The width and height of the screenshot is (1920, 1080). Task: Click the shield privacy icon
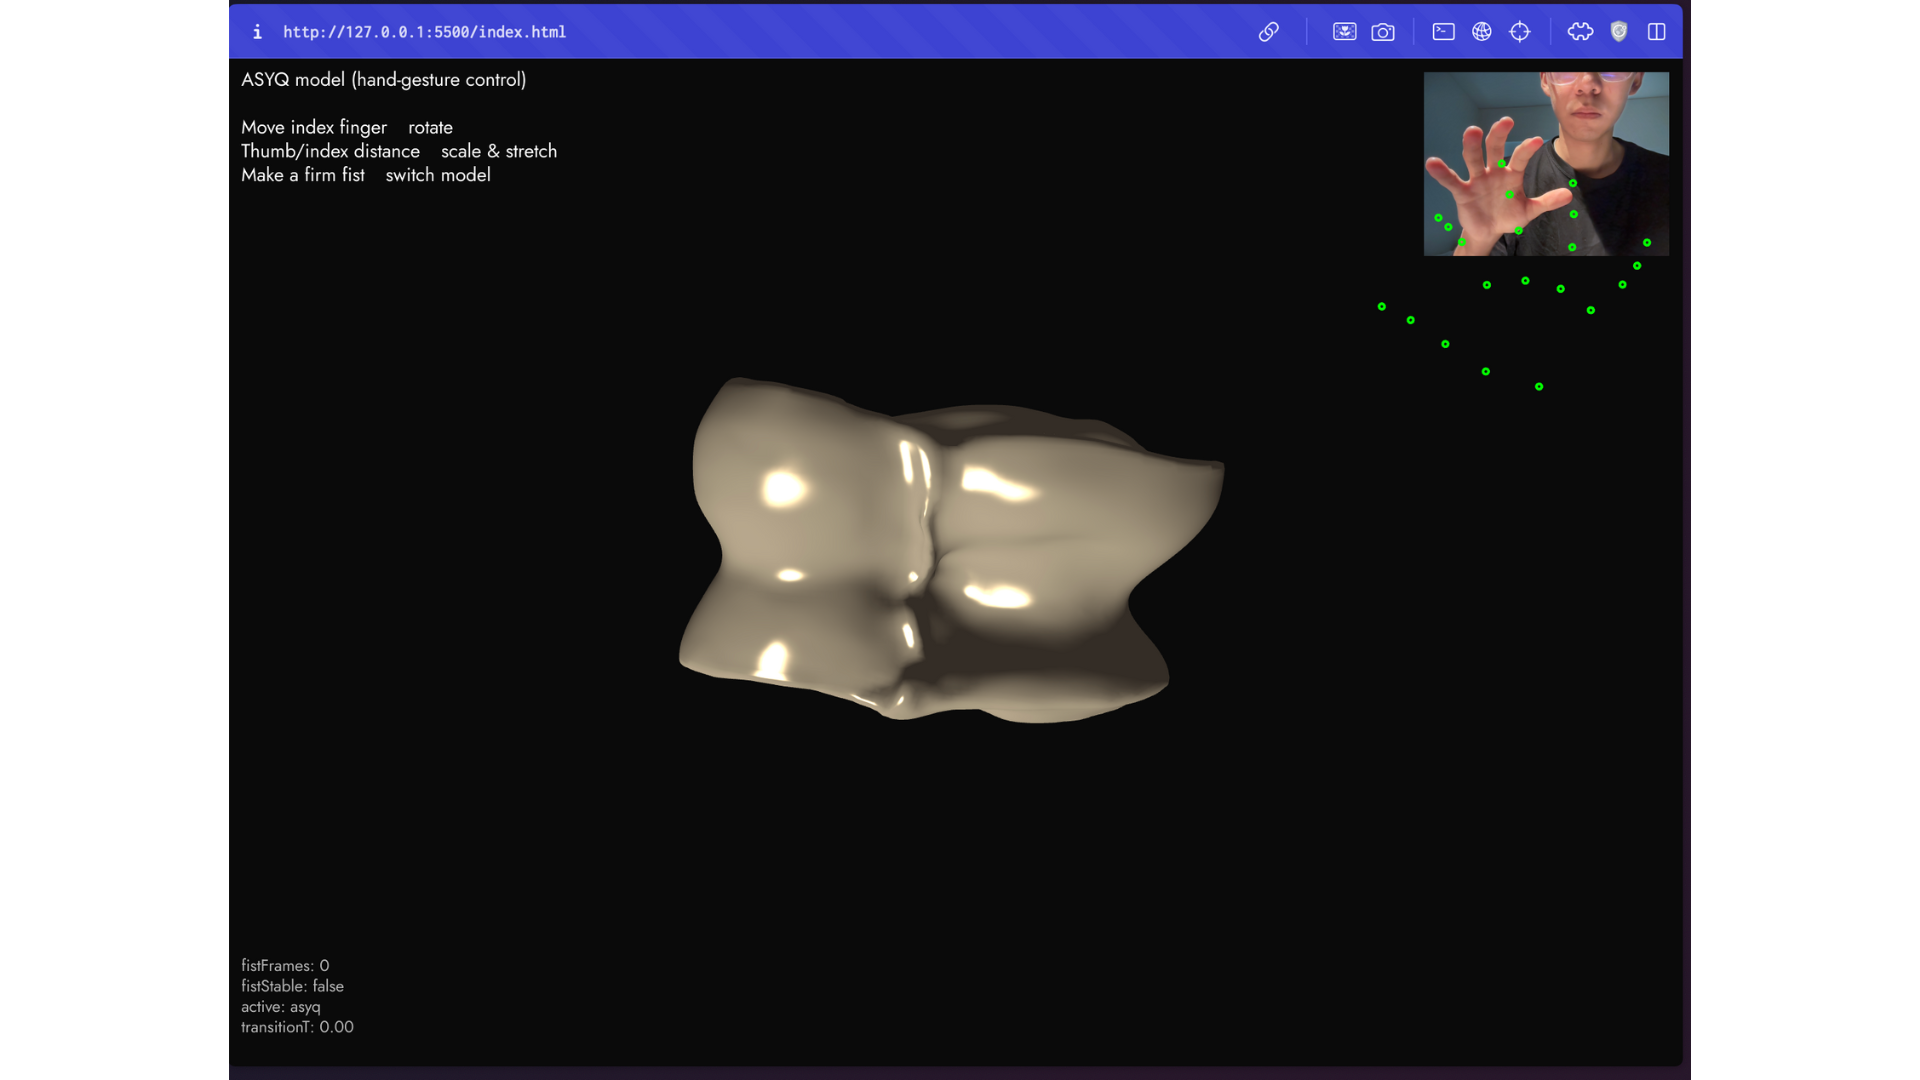[1619, 32]
